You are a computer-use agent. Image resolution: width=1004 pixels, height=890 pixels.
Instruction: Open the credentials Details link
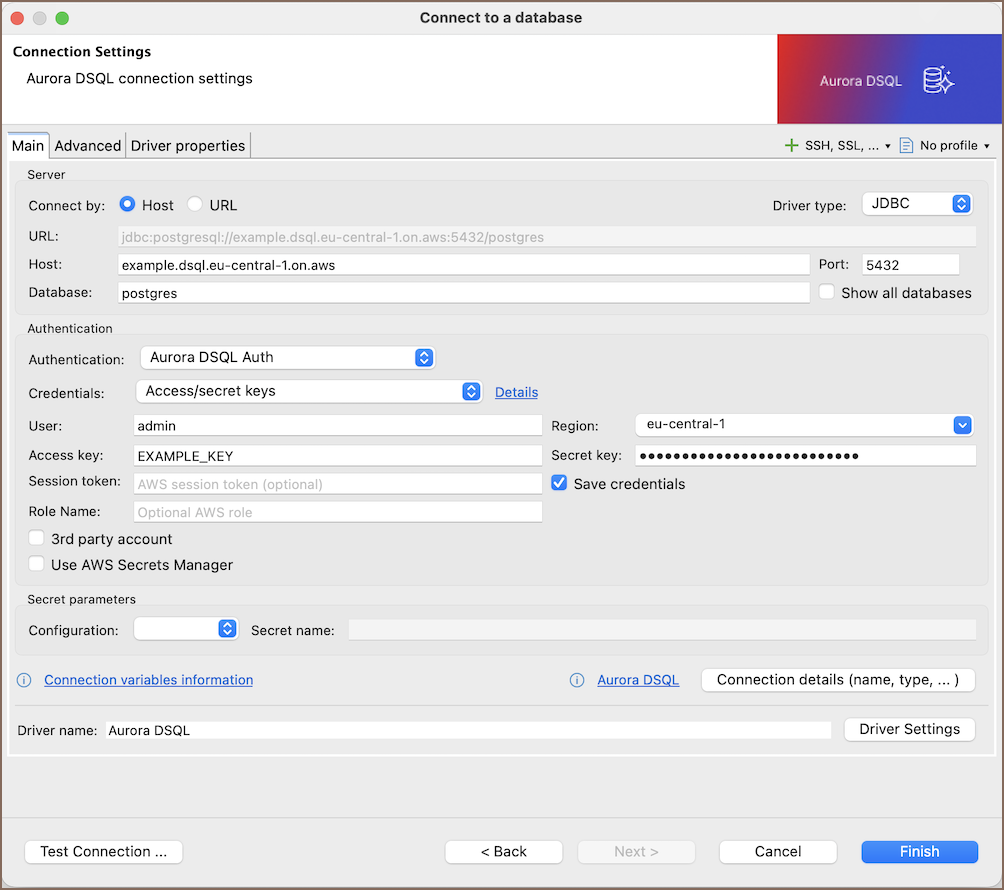pyautogui.click(x=516, y=393)
